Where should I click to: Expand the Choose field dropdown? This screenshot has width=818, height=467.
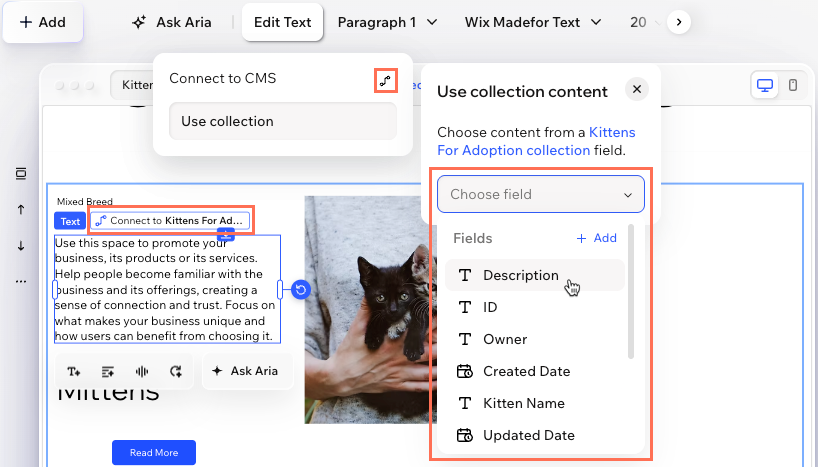[x=541, y=194]
